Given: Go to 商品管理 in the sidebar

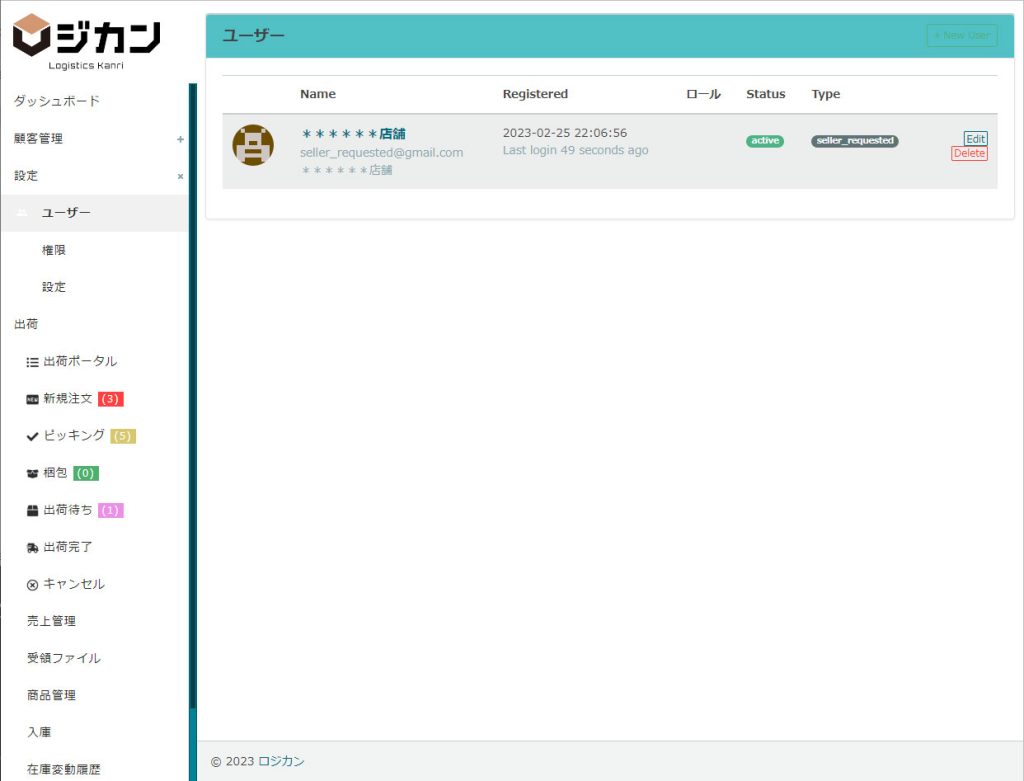Looking at the screenshot, I should (51, 695).
